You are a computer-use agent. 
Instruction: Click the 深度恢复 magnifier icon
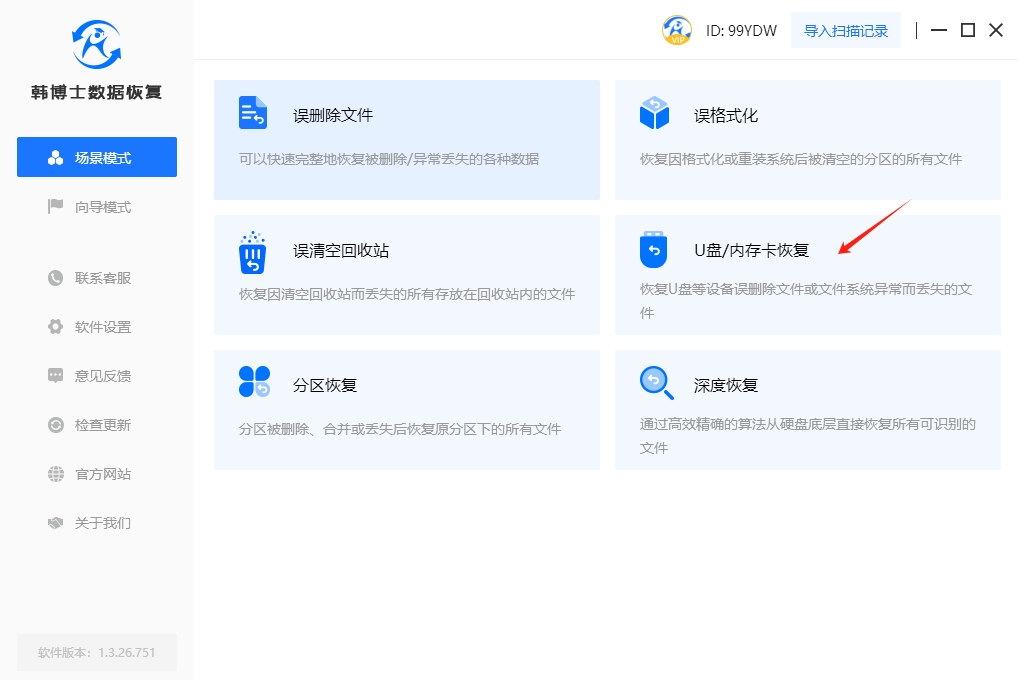[654, 382]
